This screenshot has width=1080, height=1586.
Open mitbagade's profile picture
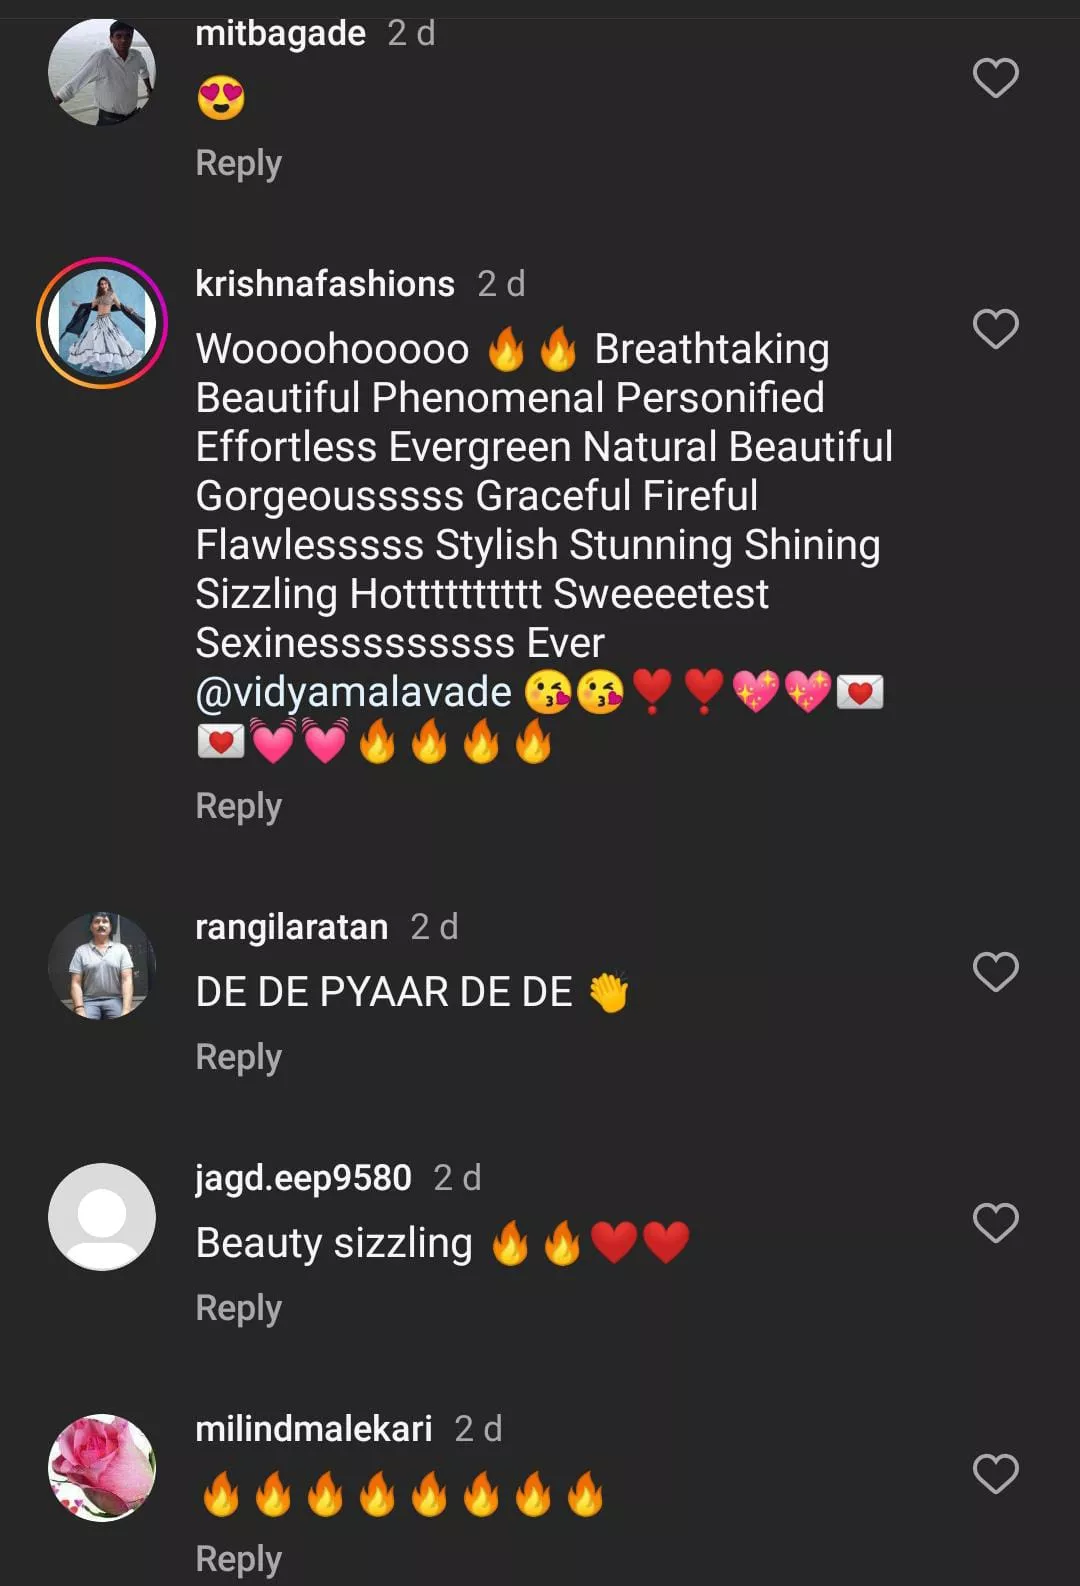pos(102,72)
